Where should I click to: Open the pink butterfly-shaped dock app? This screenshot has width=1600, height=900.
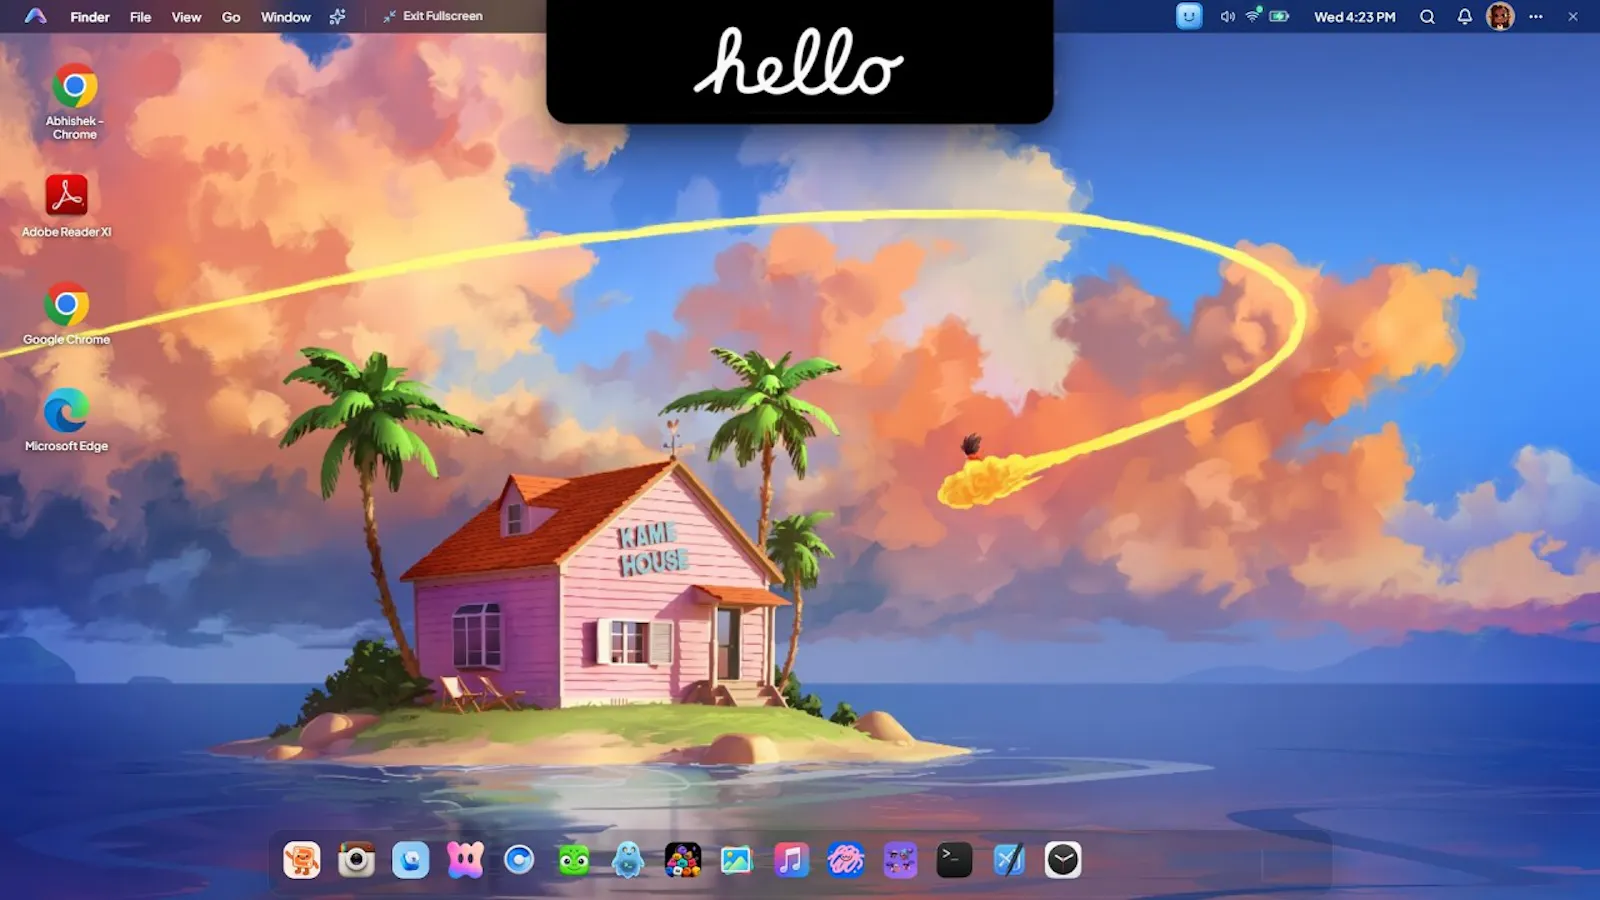coord(465,860)
